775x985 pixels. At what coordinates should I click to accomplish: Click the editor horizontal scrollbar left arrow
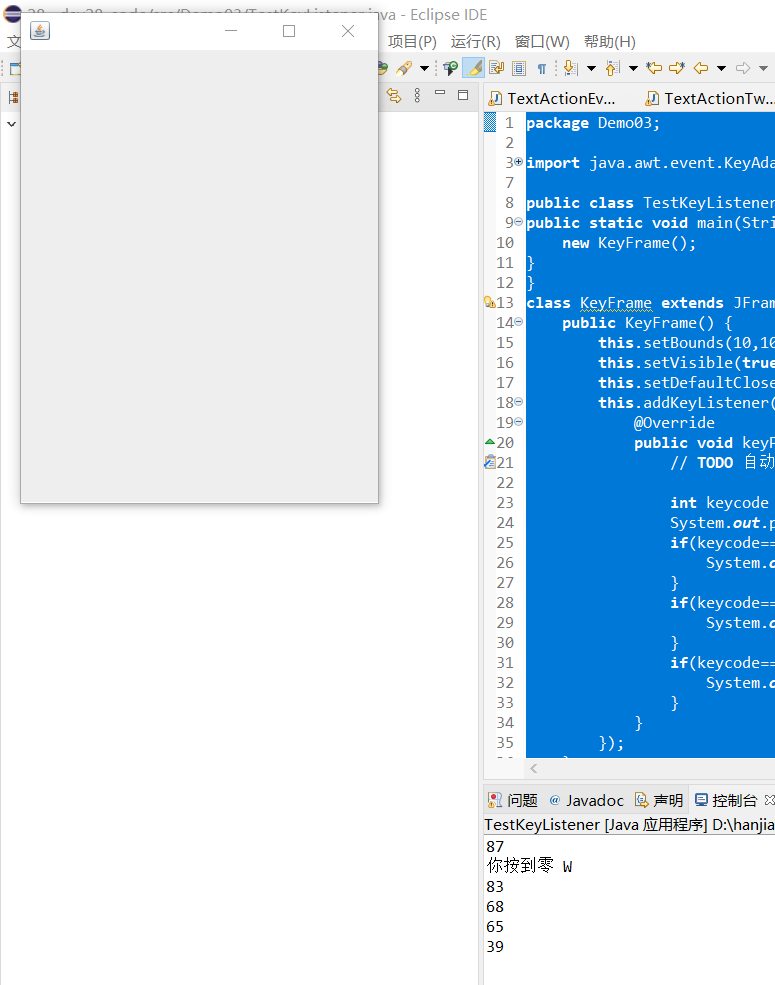point(533,768)
